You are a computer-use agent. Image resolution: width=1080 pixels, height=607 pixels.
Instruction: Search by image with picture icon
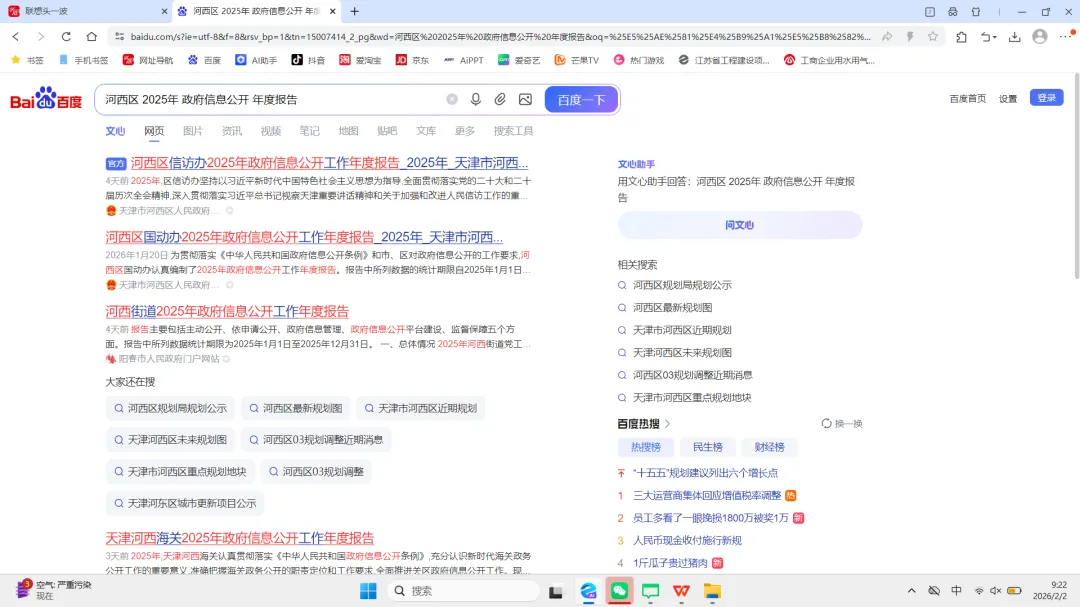(526, 99)
